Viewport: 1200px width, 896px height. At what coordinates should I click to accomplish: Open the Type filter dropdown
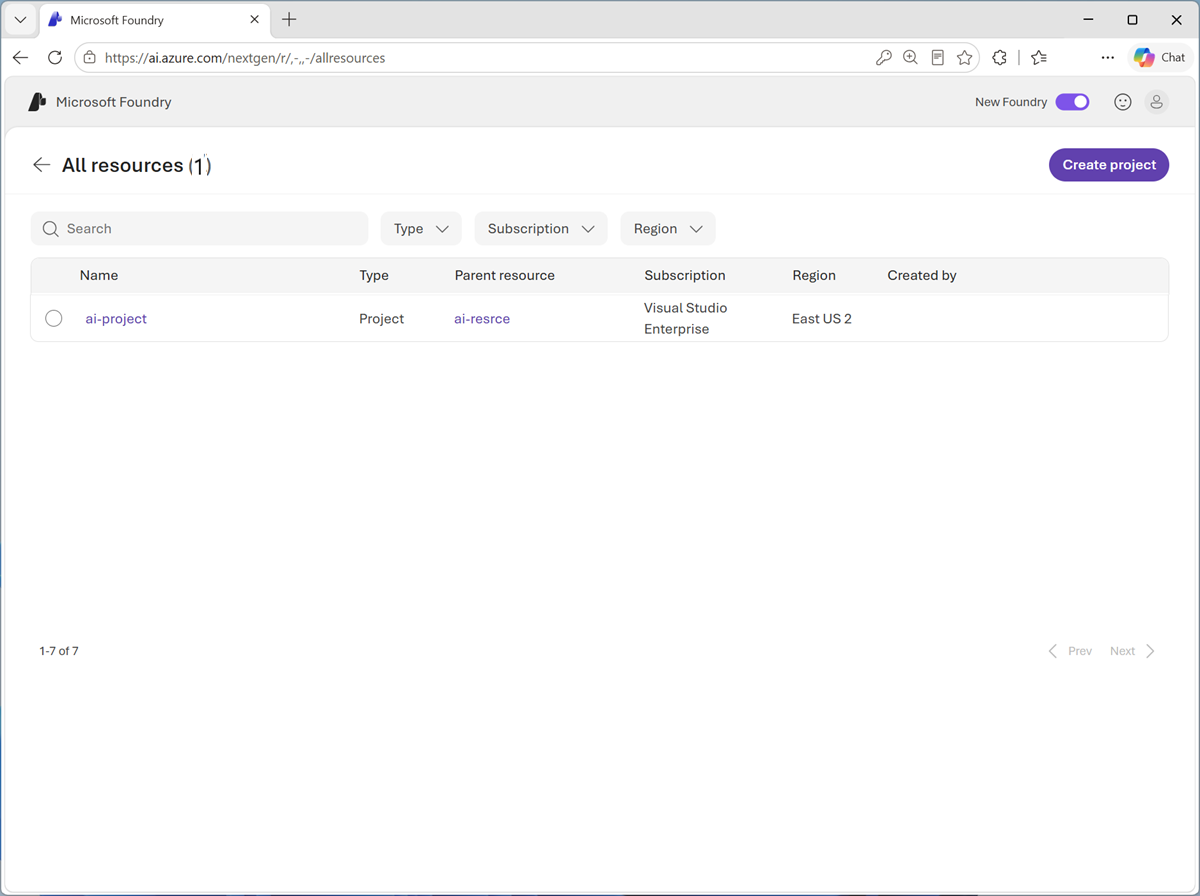tap(421, 229)
